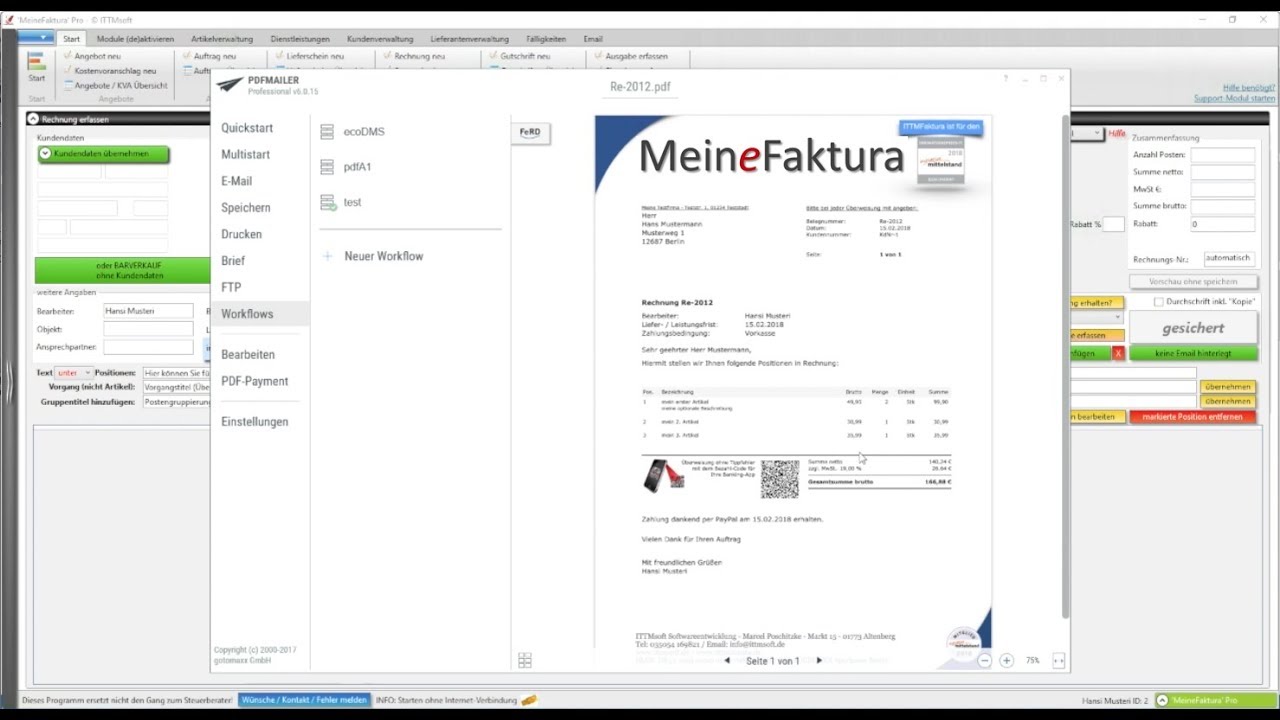Open PDF-Payment in PDFMailer sidebar
The image size is (1280, 720).
(255, 381)
